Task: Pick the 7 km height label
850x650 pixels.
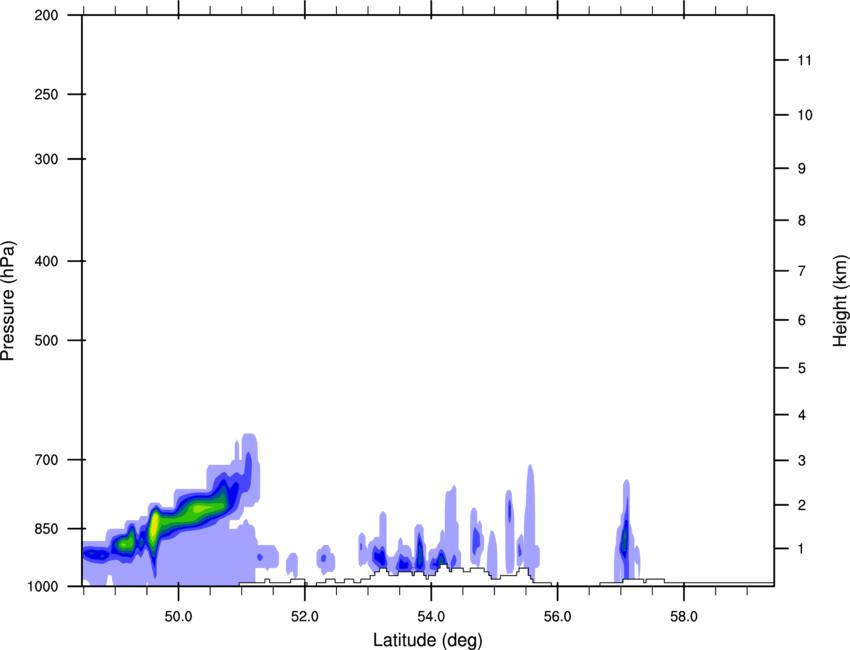Action: tap(802, 271)
